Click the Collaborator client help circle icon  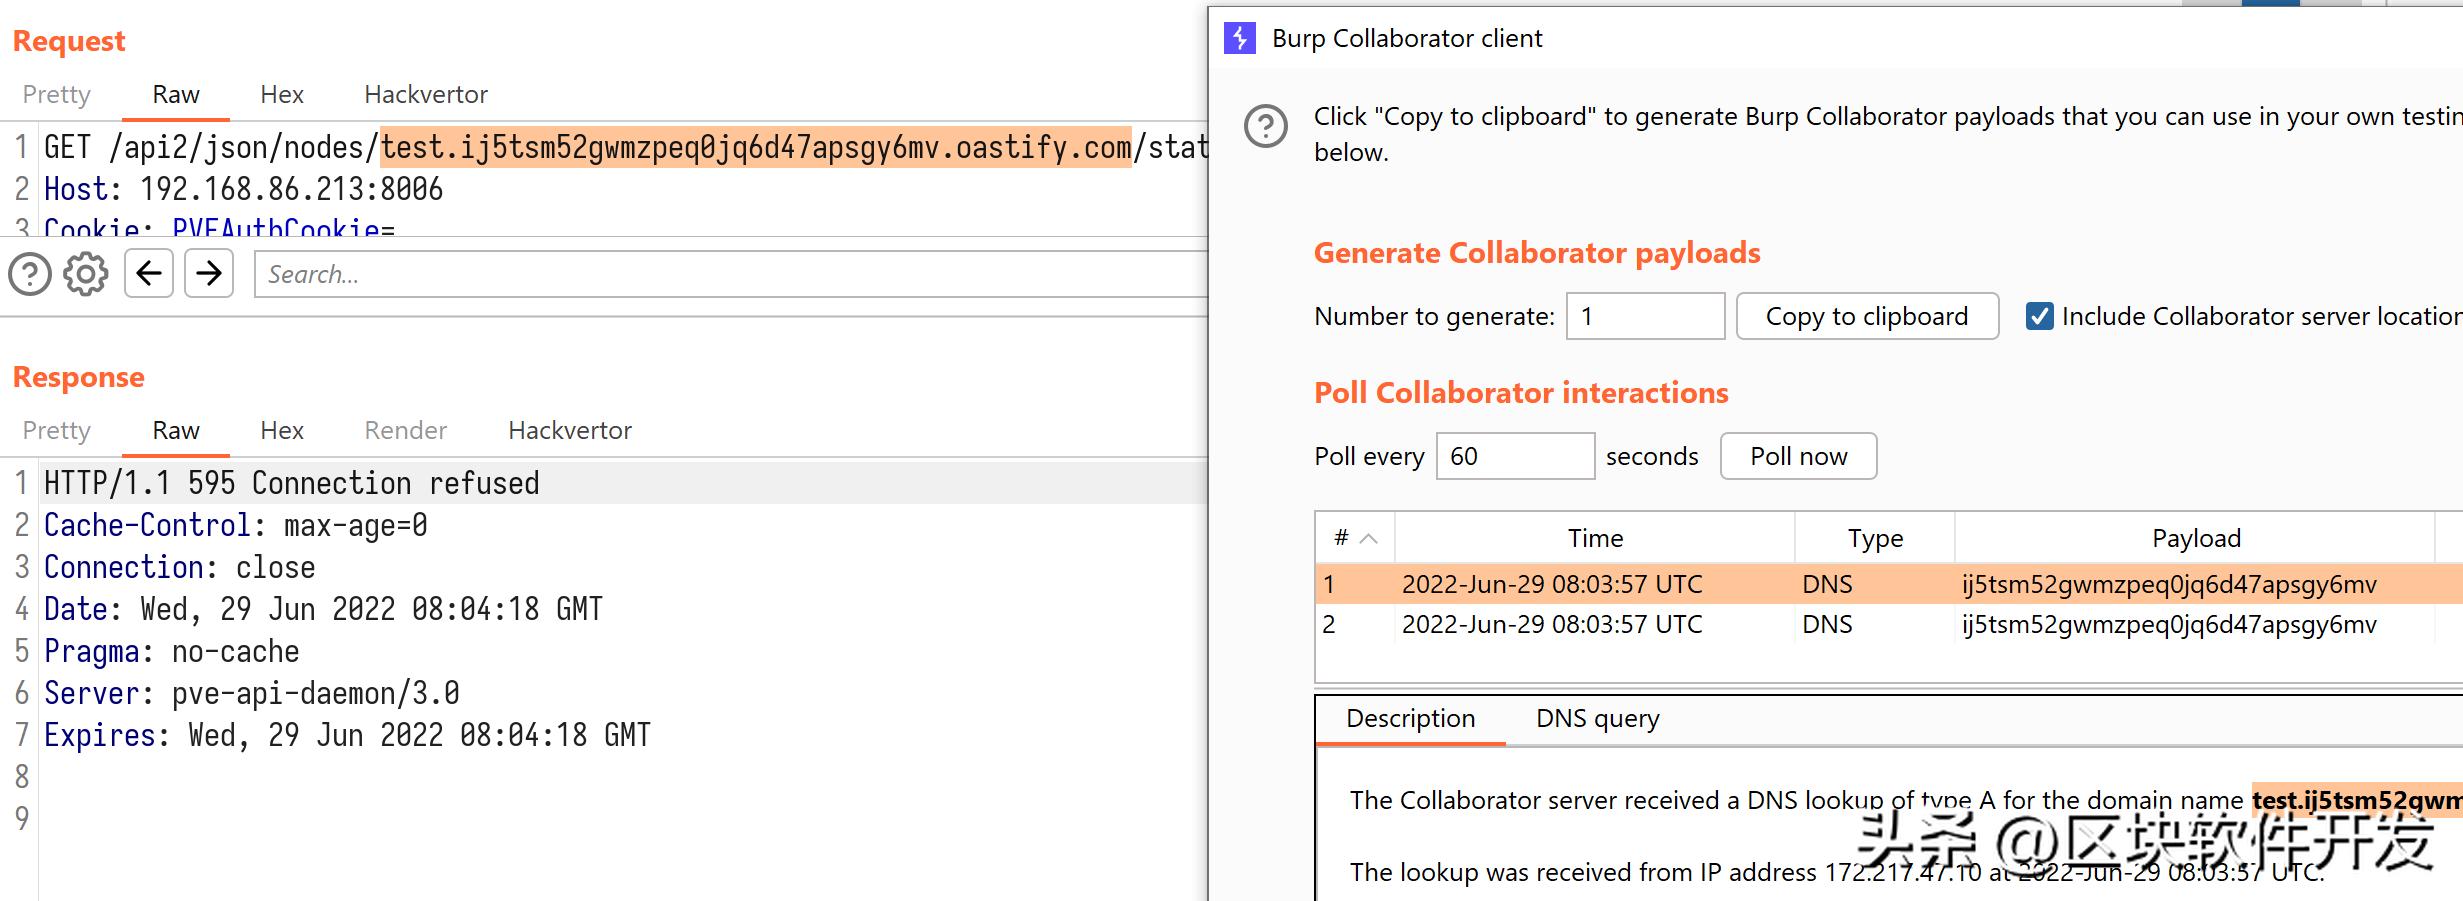click(1265, 127)
